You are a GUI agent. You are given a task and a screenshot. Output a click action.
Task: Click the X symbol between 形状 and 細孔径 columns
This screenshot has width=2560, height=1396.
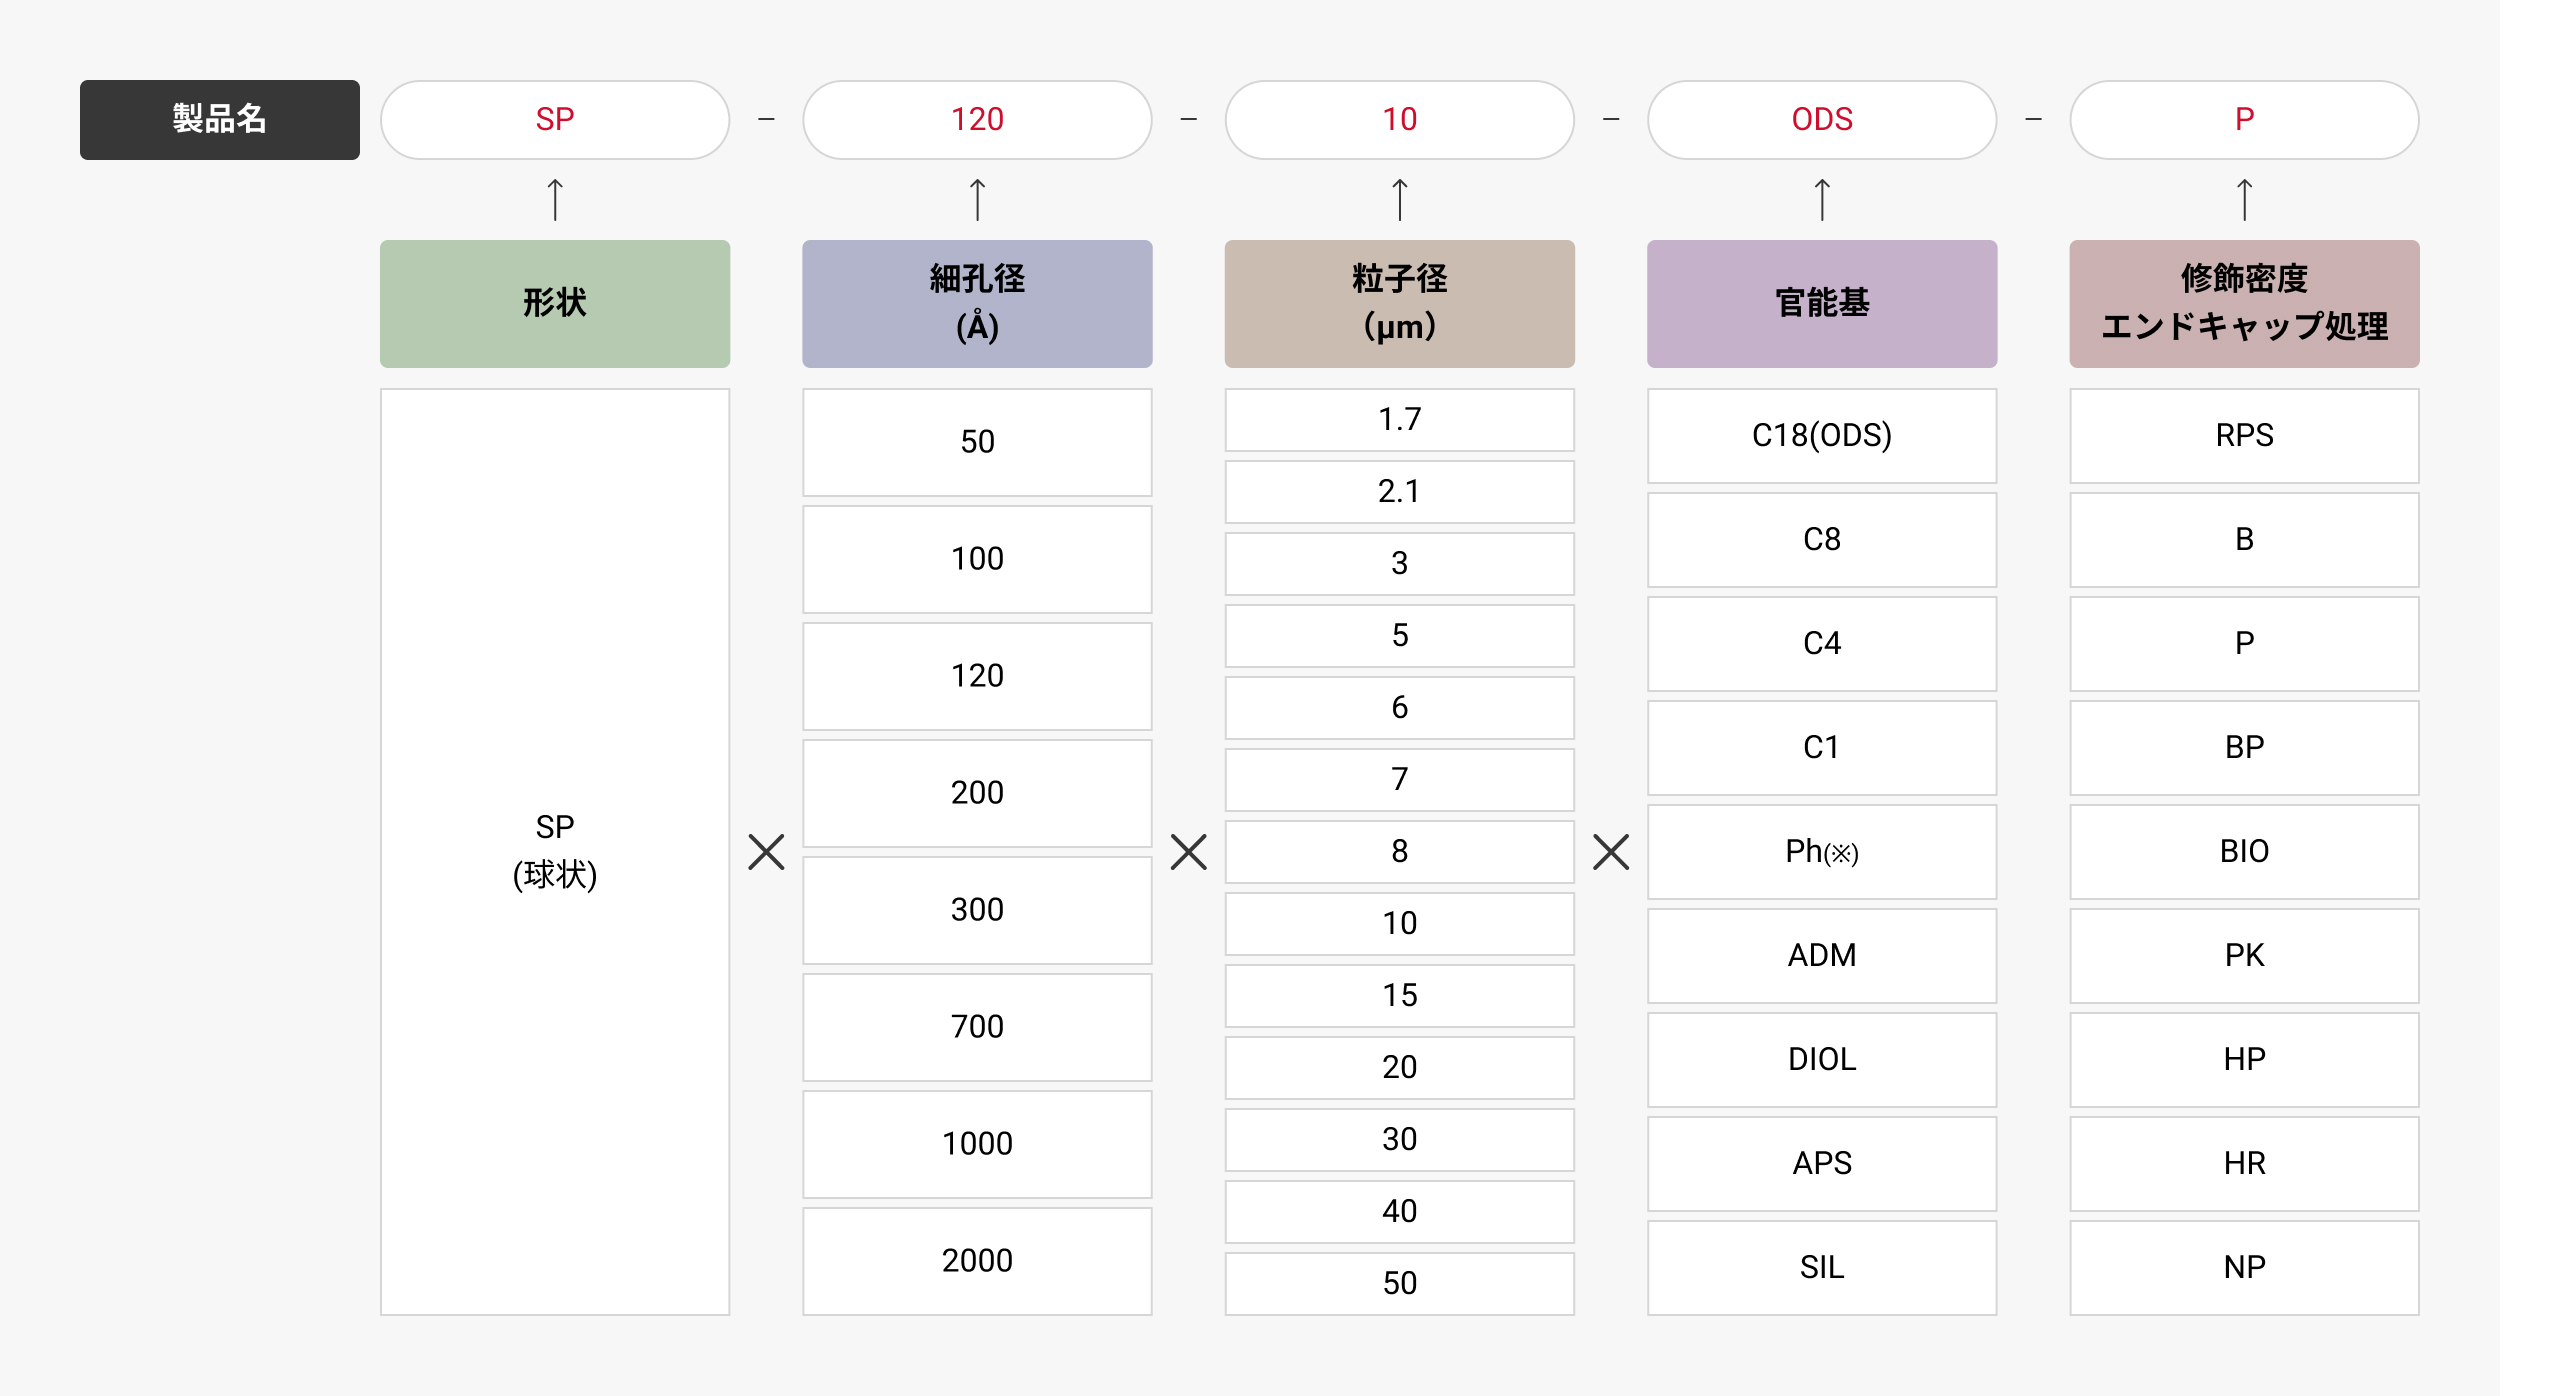point(766,852)
